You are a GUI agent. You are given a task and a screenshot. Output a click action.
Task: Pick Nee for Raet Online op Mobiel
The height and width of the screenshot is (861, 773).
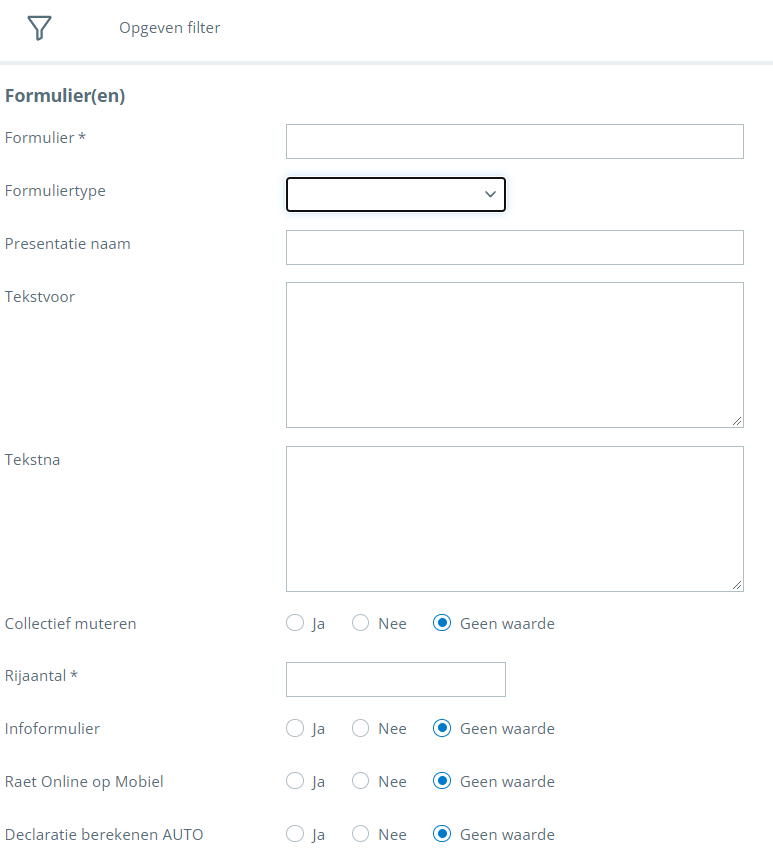click(x=361, y=781)
